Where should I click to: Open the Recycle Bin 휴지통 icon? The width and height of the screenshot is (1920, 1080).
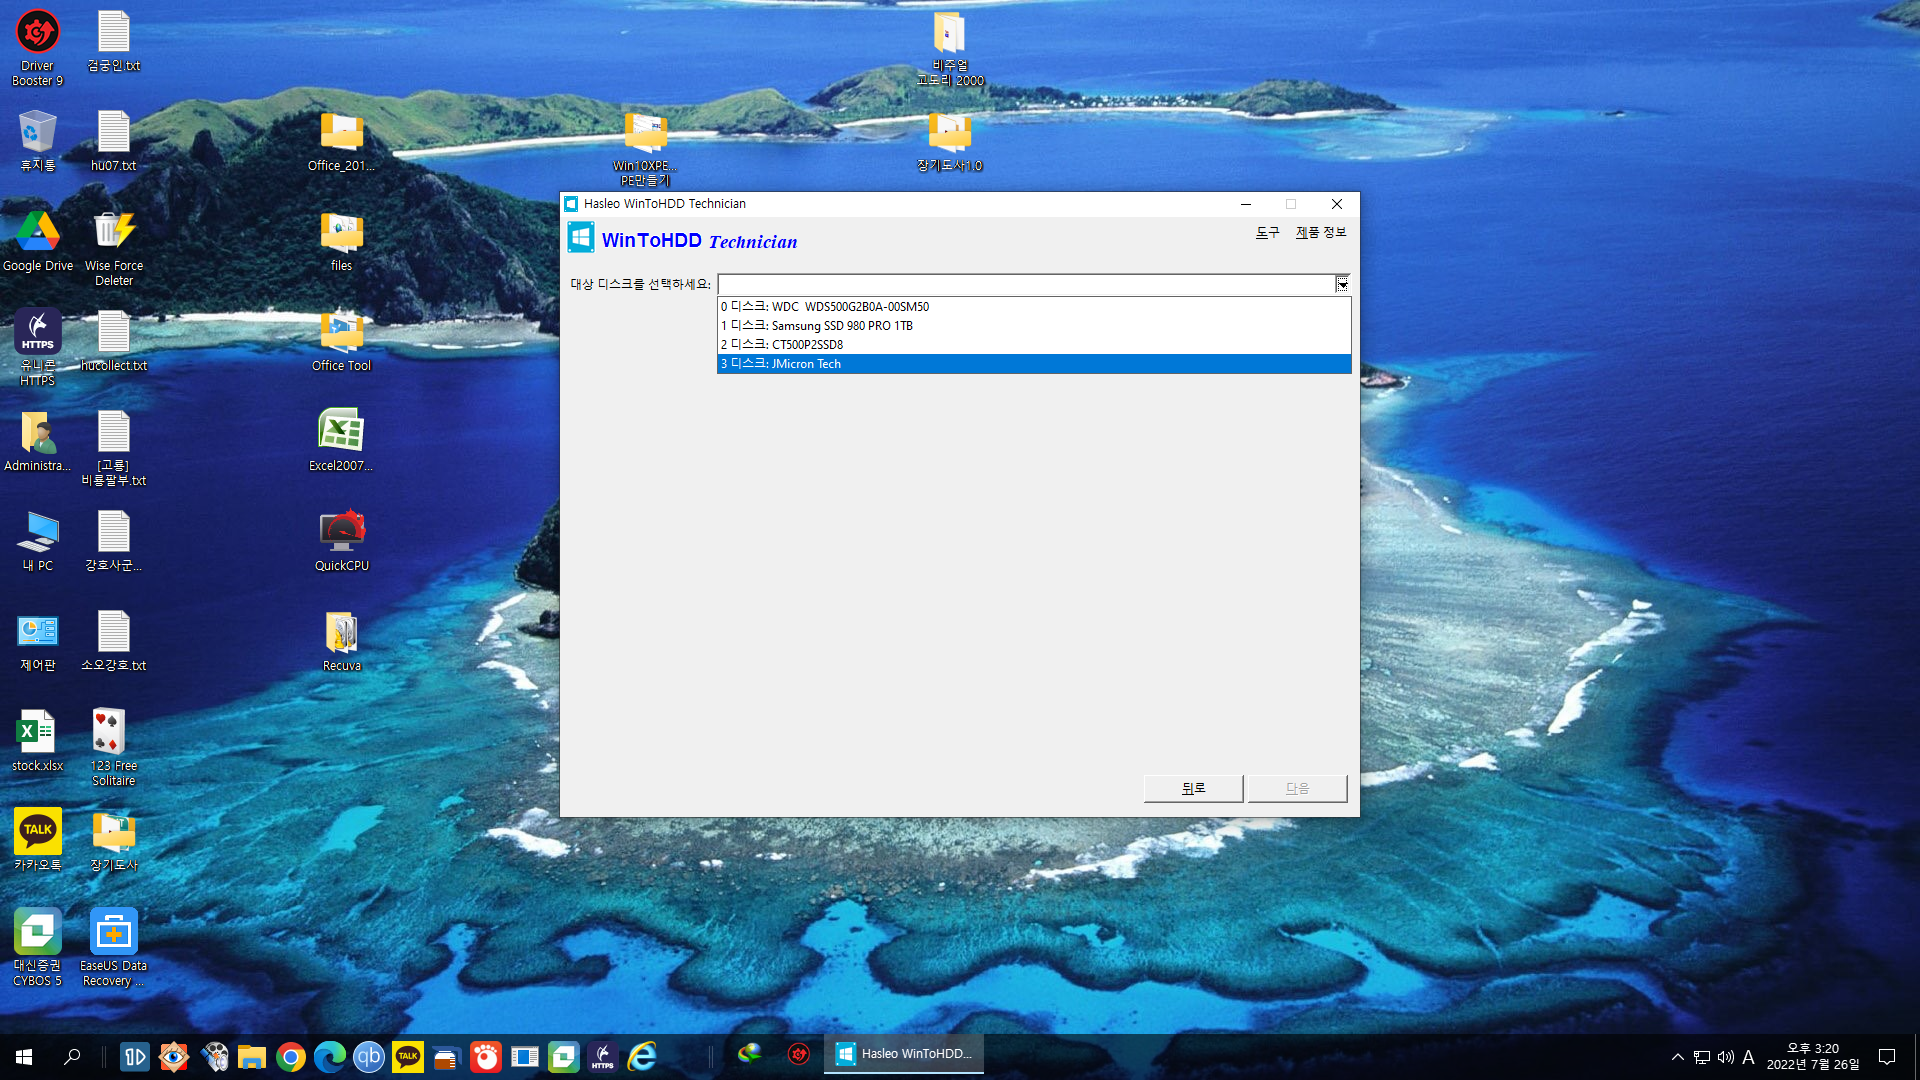pyautogui.click(x=38, y=140)
